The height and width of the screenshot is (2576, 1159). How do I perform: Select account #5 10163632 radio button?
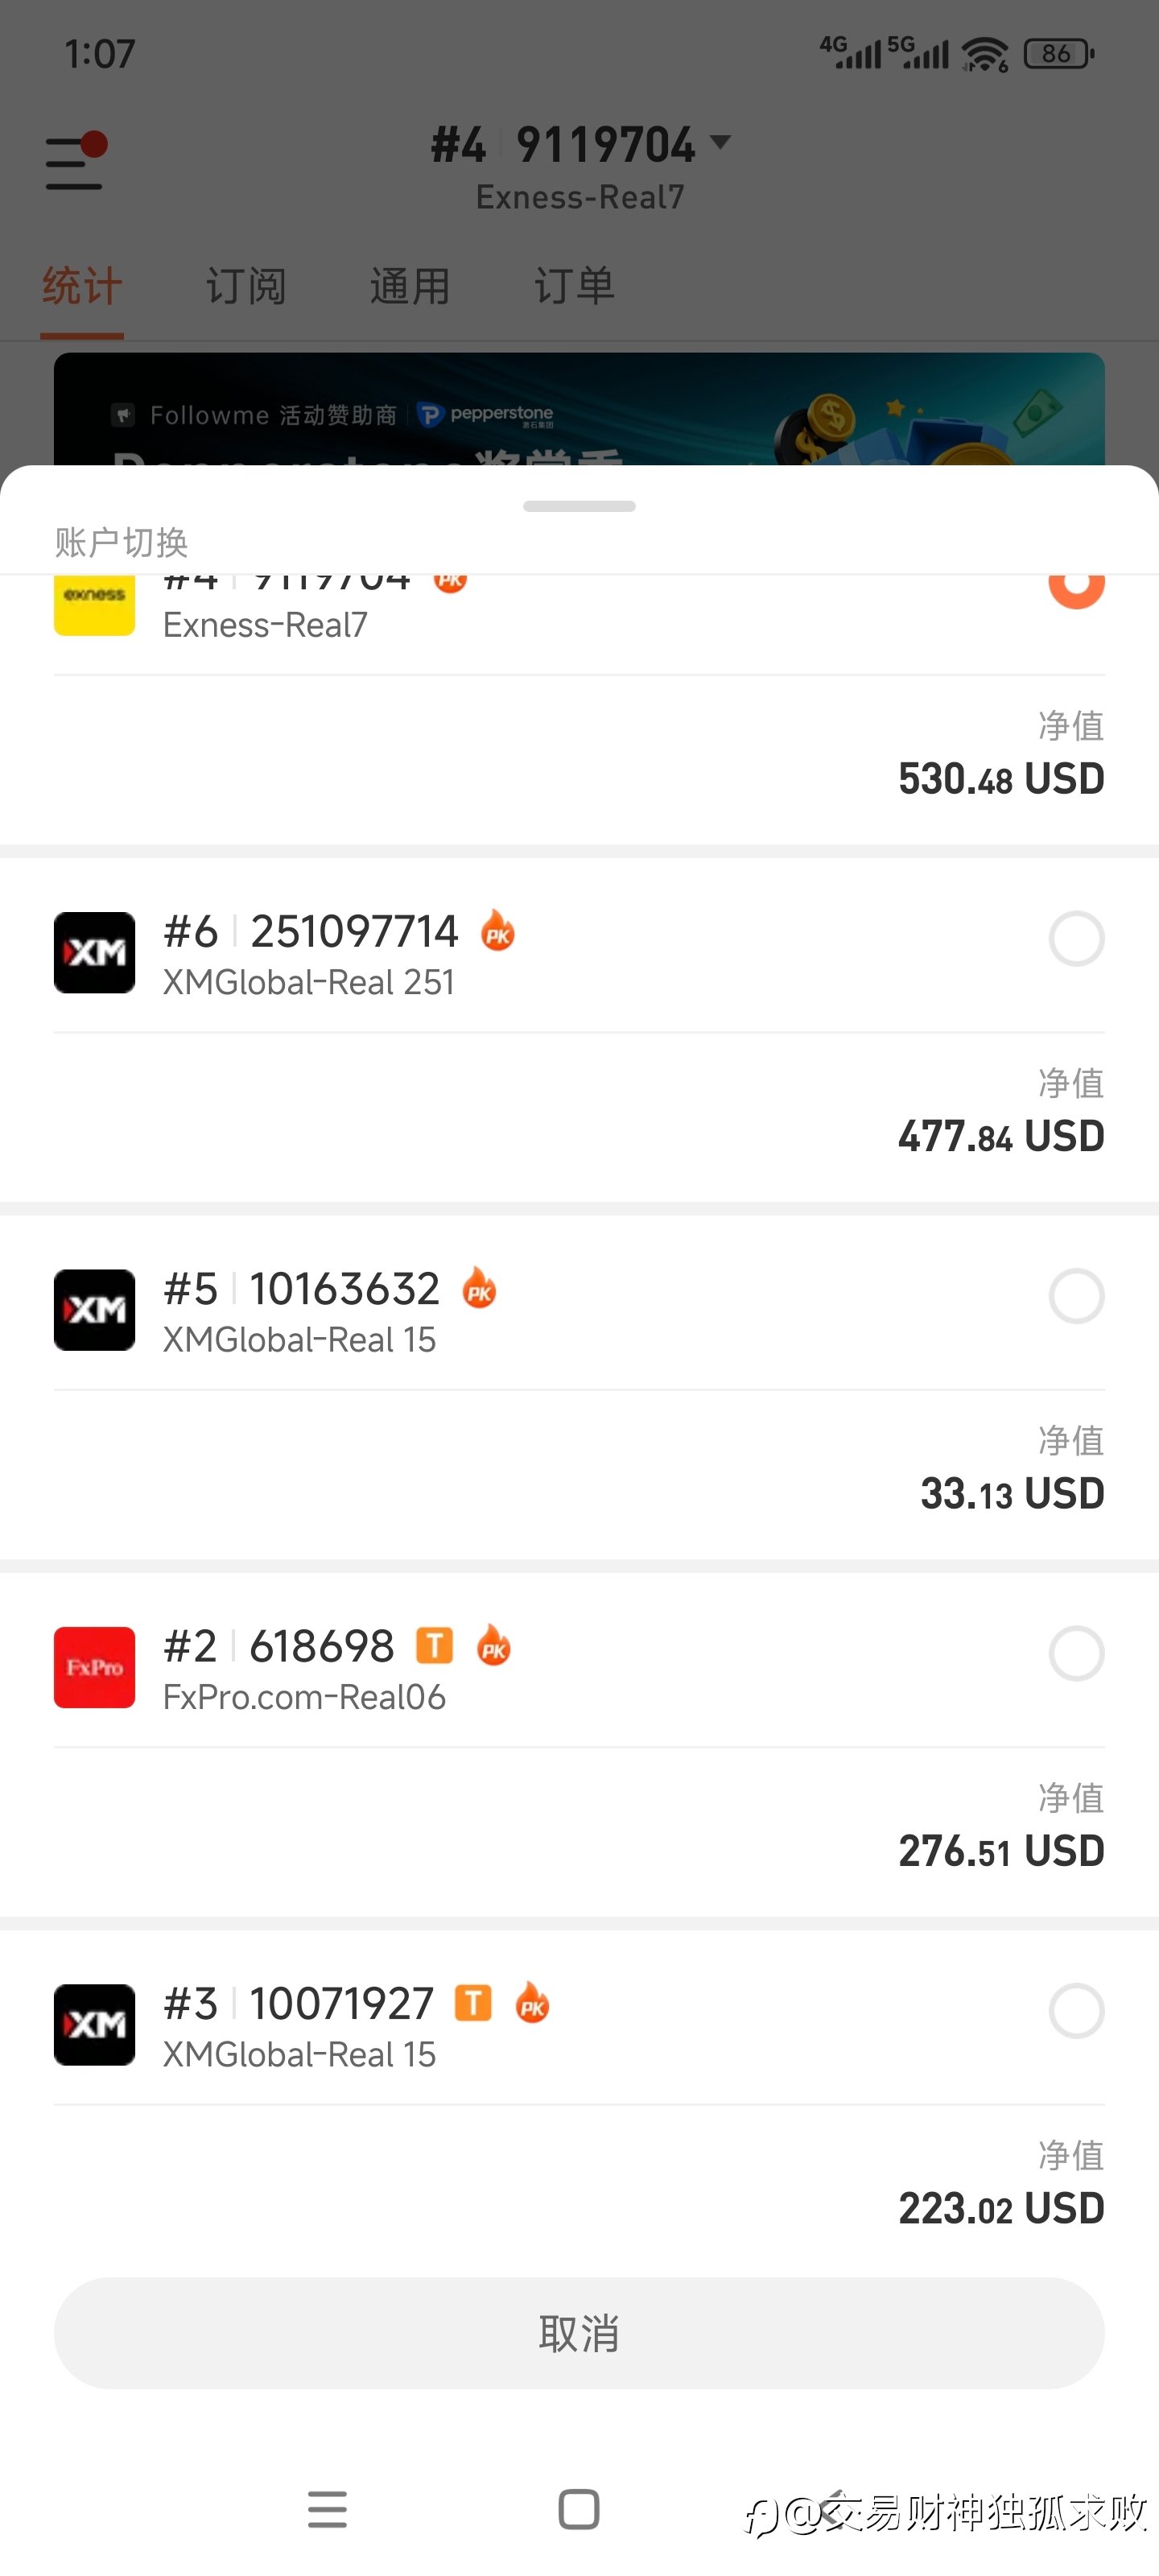pos(1076,1296)
